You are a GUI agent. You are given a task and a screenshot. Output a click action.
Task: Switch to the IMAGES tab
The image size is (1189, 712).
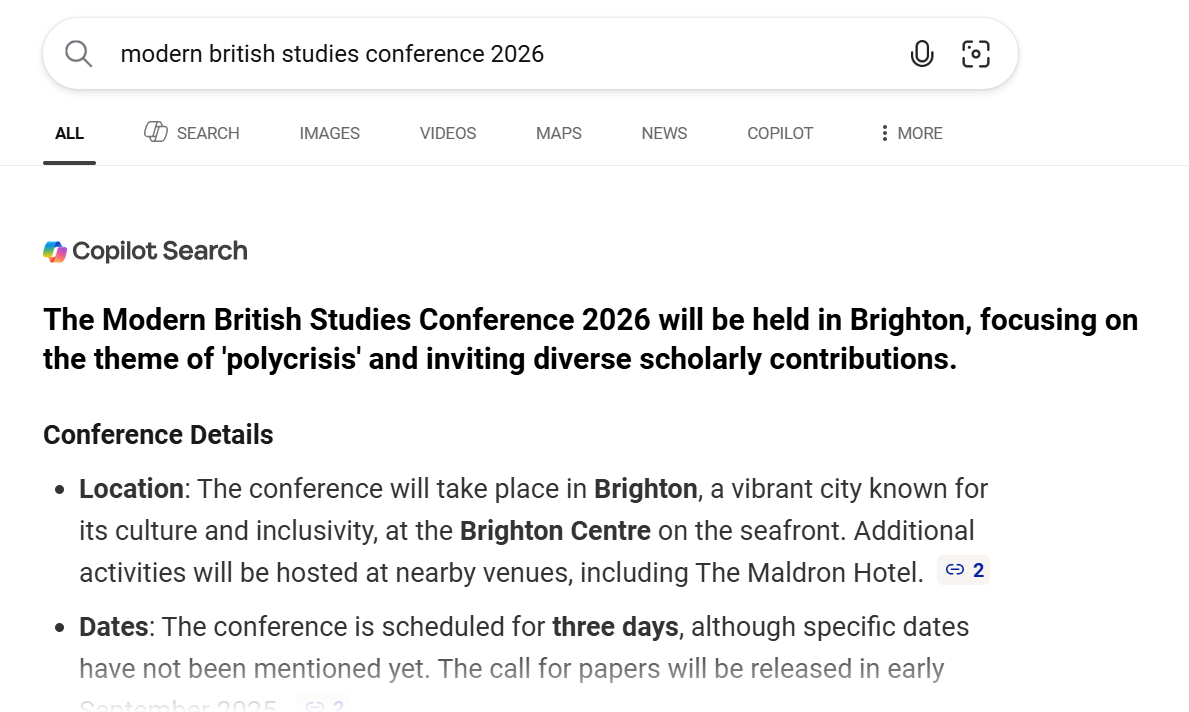point(329,133)
